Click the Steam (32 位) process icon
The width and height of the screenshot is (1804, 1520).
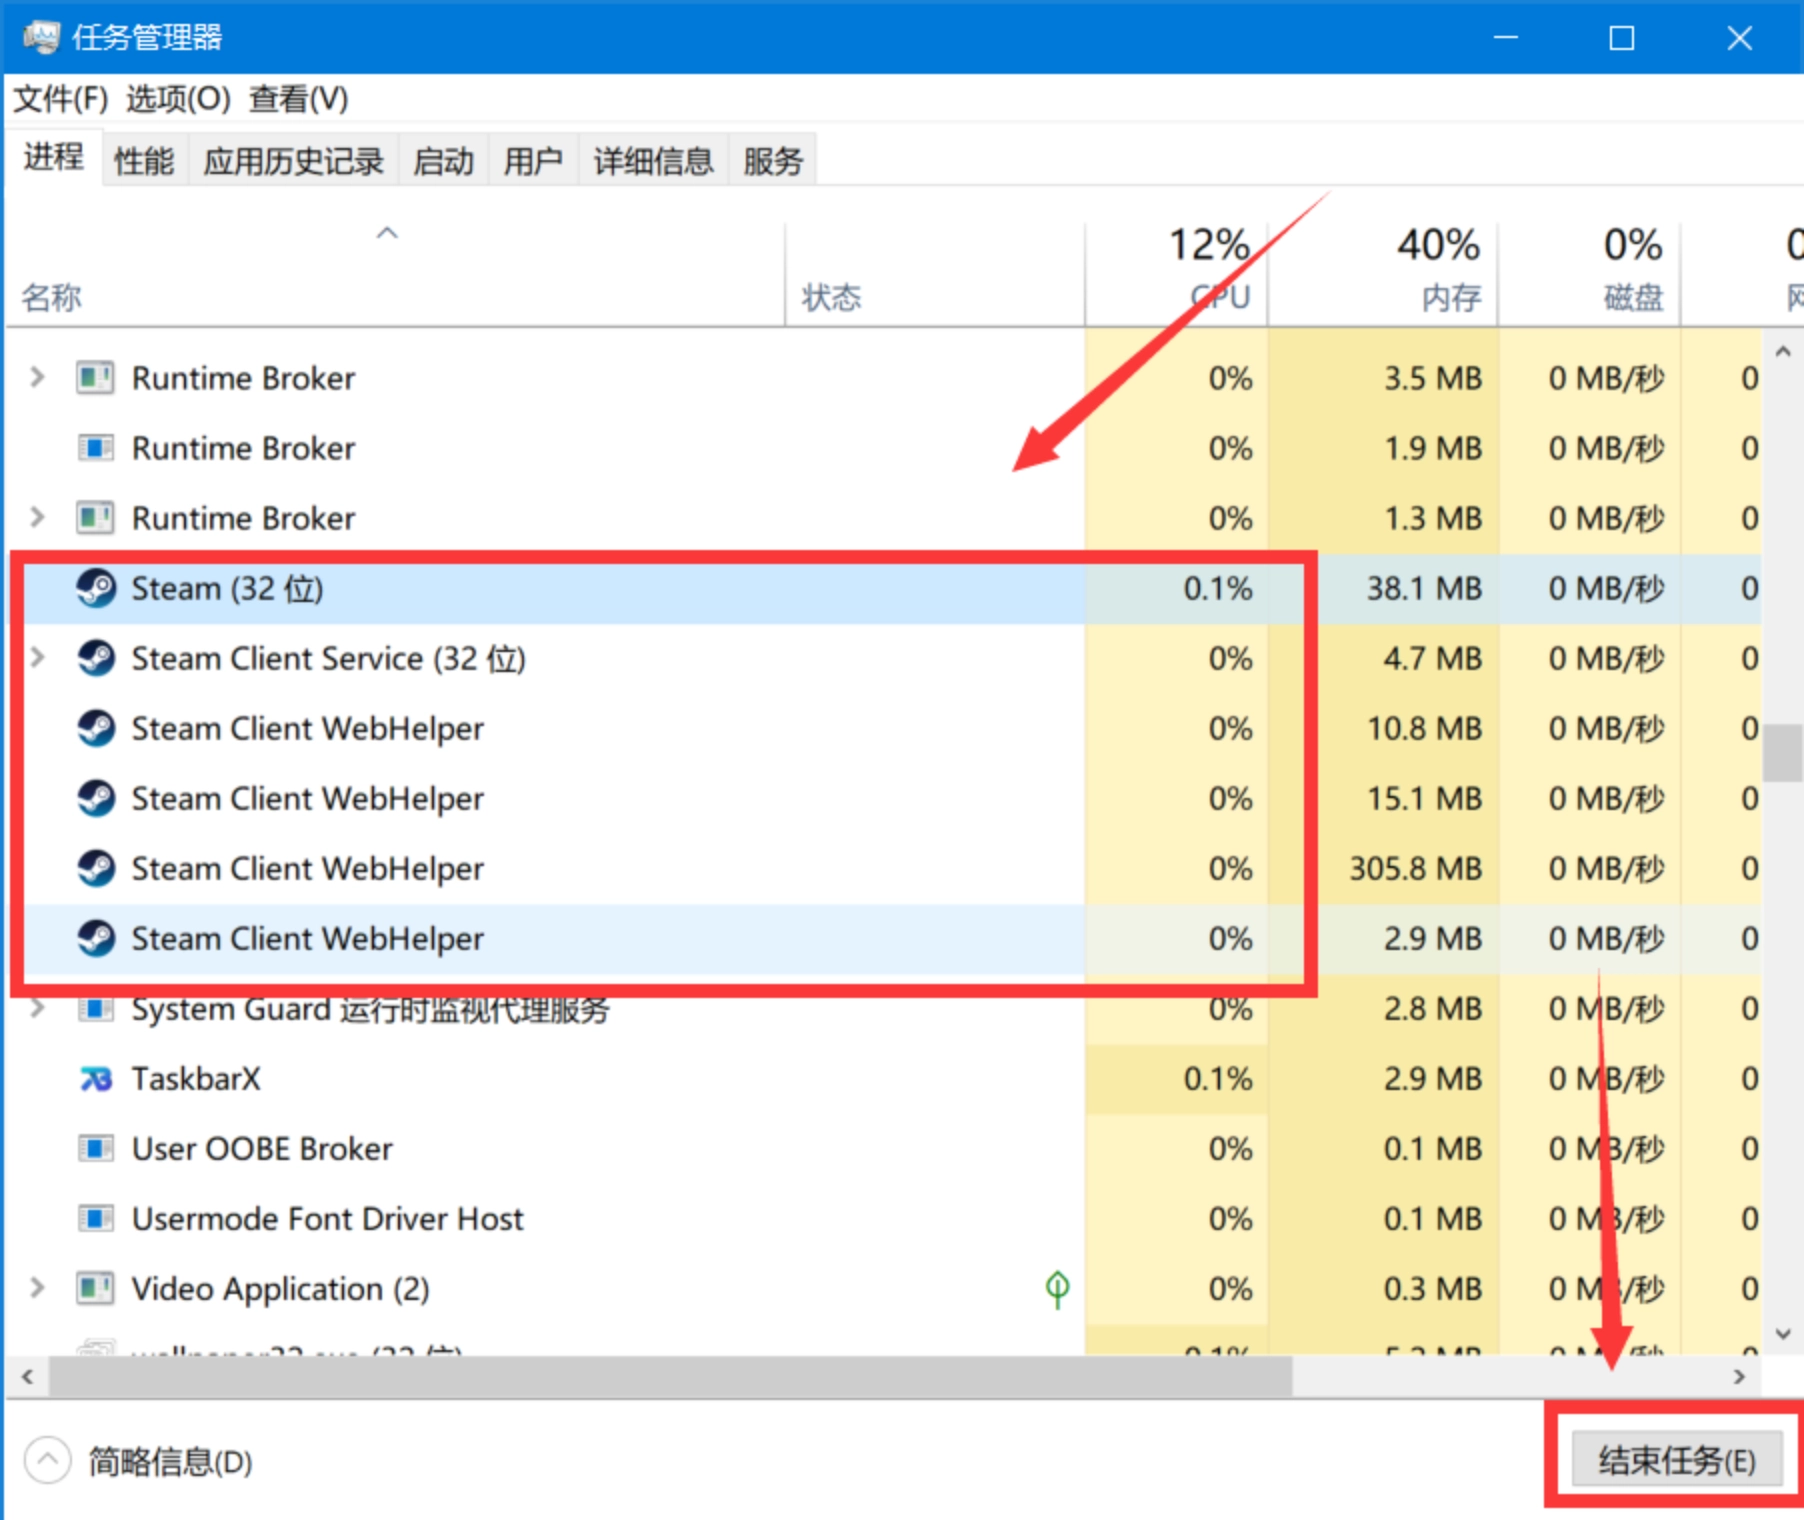96,588
